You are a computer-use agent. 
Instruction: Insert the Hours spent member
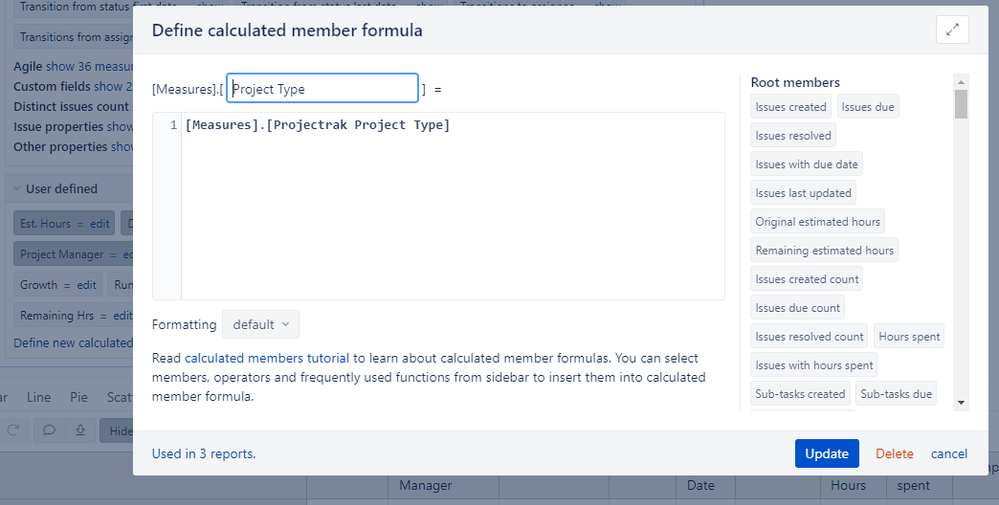tap(909, 336)
